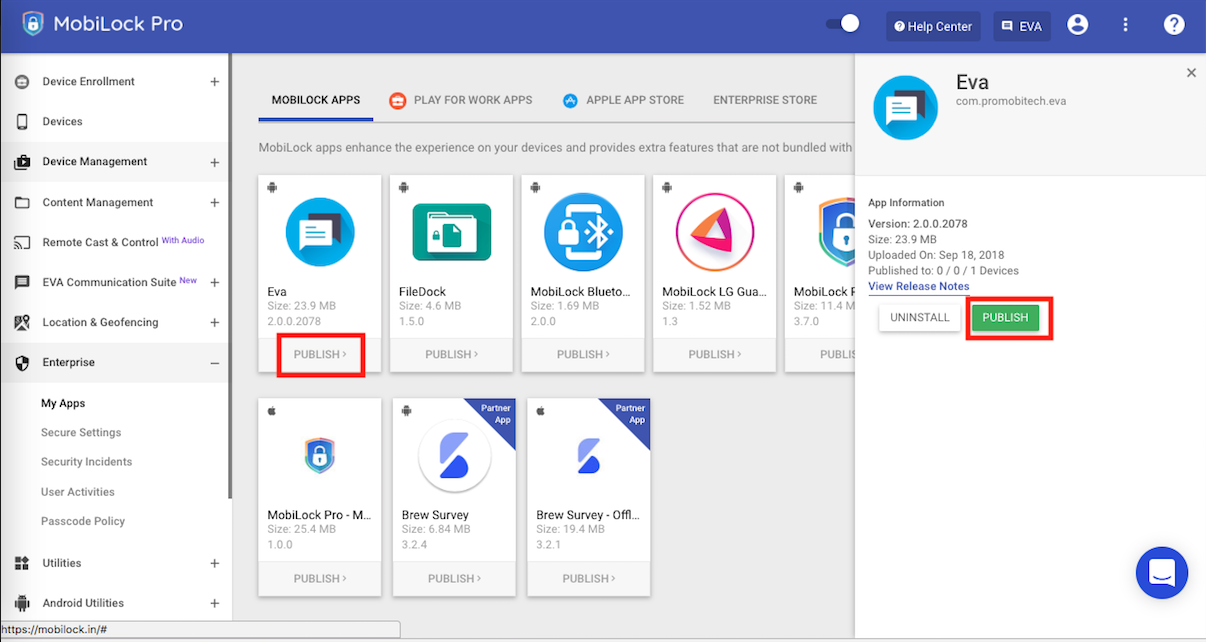Click the MobiLock LG Guard app icon
Viewport: 1206px width, 642px height.
pyautogui.click(x=715, y=232)
